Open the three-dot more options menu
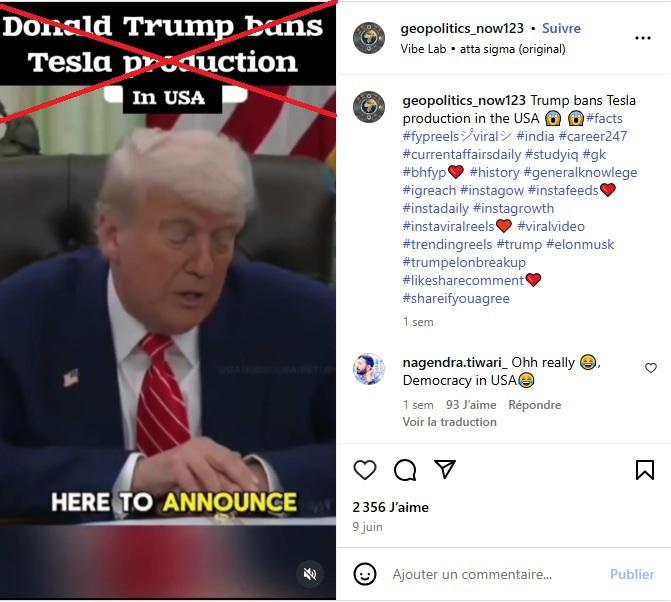The image size is (671, 602). tap(643, 38)
